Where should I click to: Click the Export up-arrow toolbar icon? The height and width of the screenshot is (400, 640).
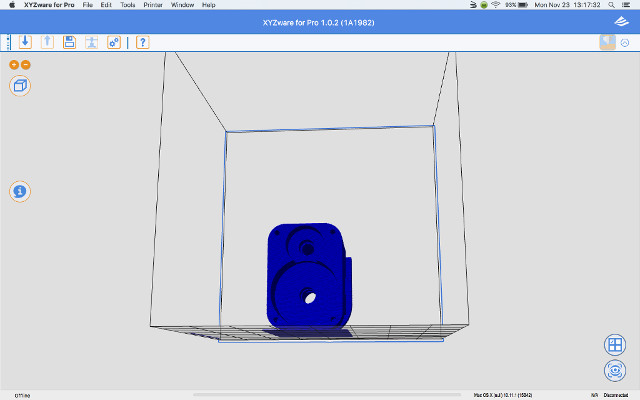coord(47,42)
